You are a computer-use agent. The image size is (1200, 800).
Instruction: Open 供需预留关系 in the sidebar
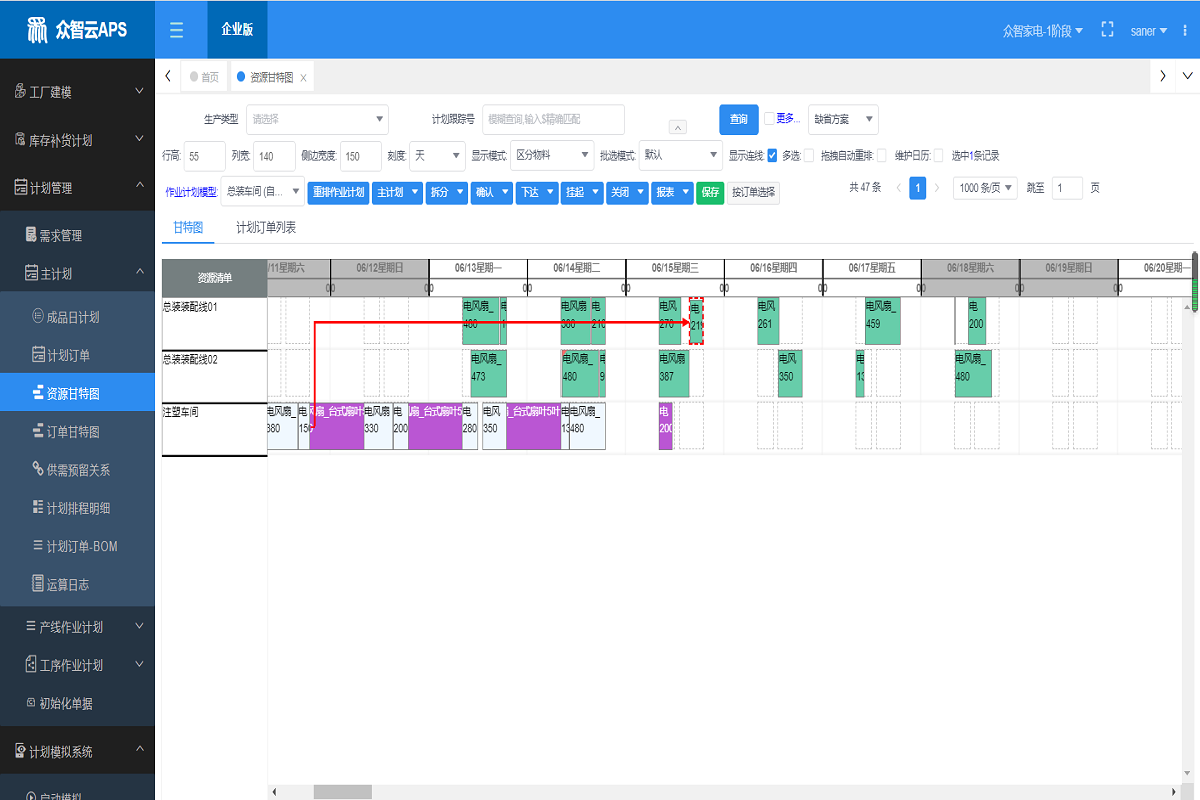[77, 470]
